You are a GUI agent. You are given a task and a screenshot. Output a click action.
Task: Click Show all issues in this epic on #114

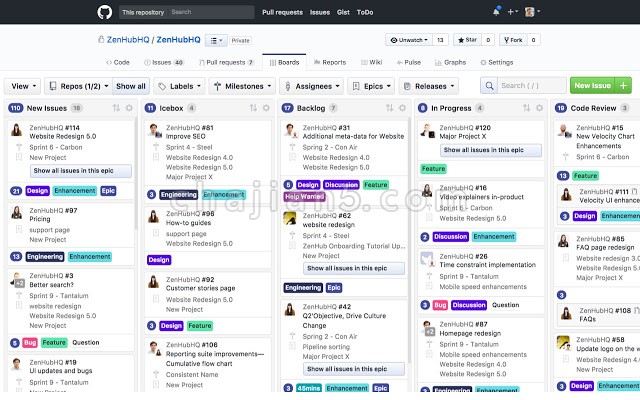[81, 171]
